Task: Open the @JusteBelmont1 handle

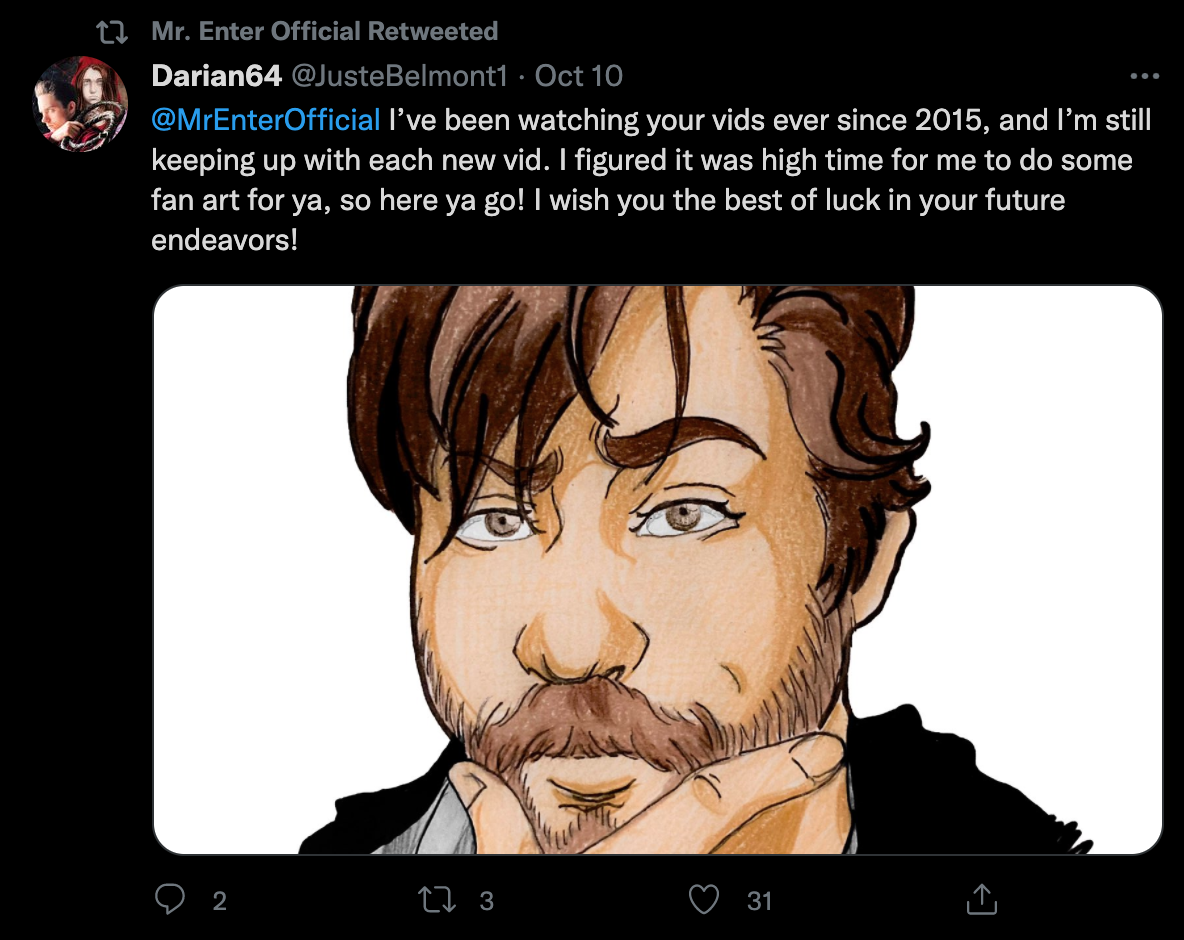Action: click(401, 75)
